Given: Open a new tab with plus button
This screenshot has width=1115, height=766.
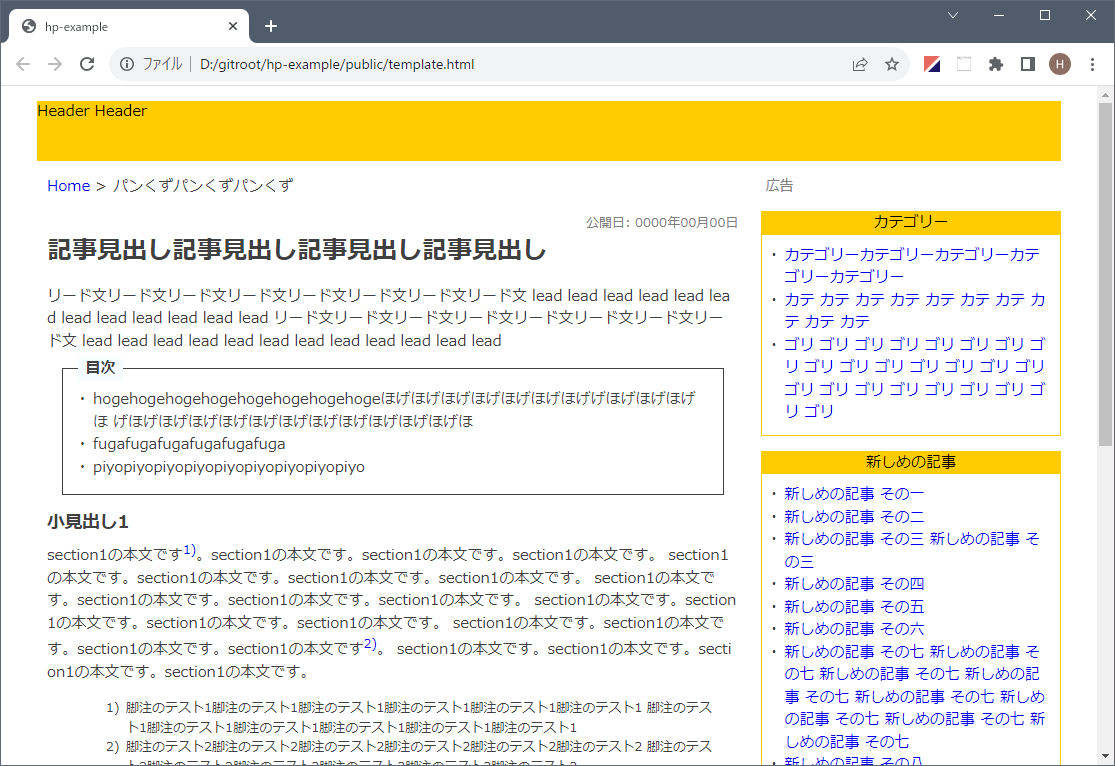Looking at the screenshot, I should 270,26.
